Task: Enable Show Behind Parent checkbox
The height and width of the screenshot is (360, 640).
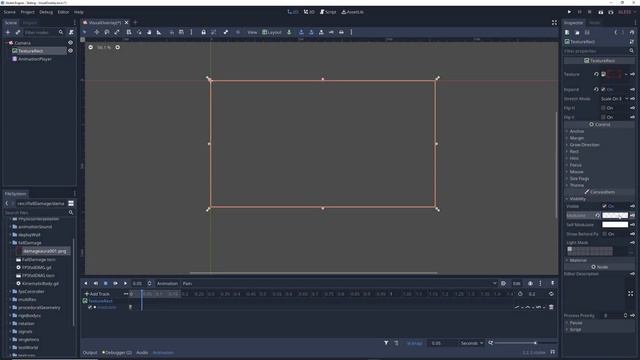Action: pos(604,234)
